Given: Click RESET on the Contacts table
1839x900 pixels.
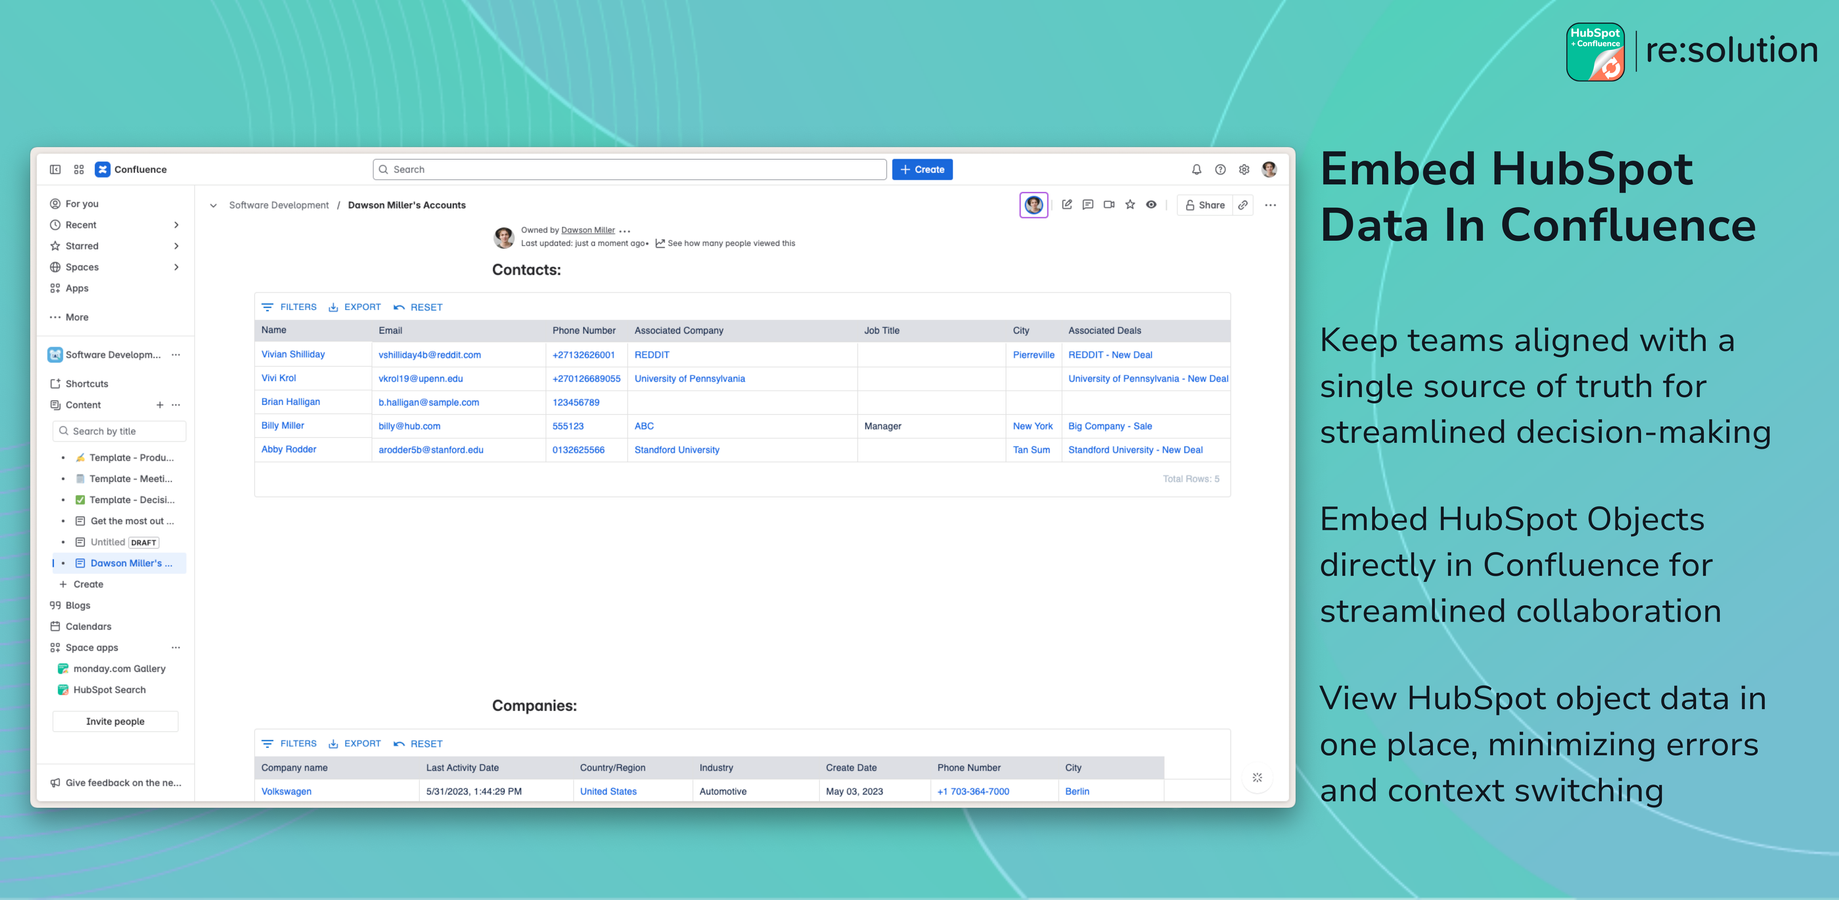Looking at the screenshot, I should [418, 307].
